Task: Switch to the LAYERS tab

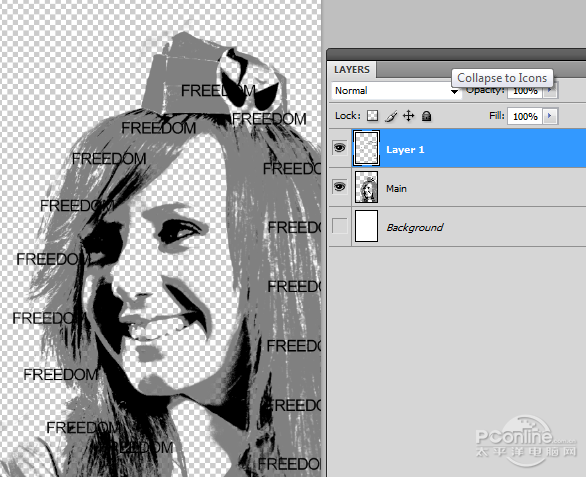Action: click(352, 70)
